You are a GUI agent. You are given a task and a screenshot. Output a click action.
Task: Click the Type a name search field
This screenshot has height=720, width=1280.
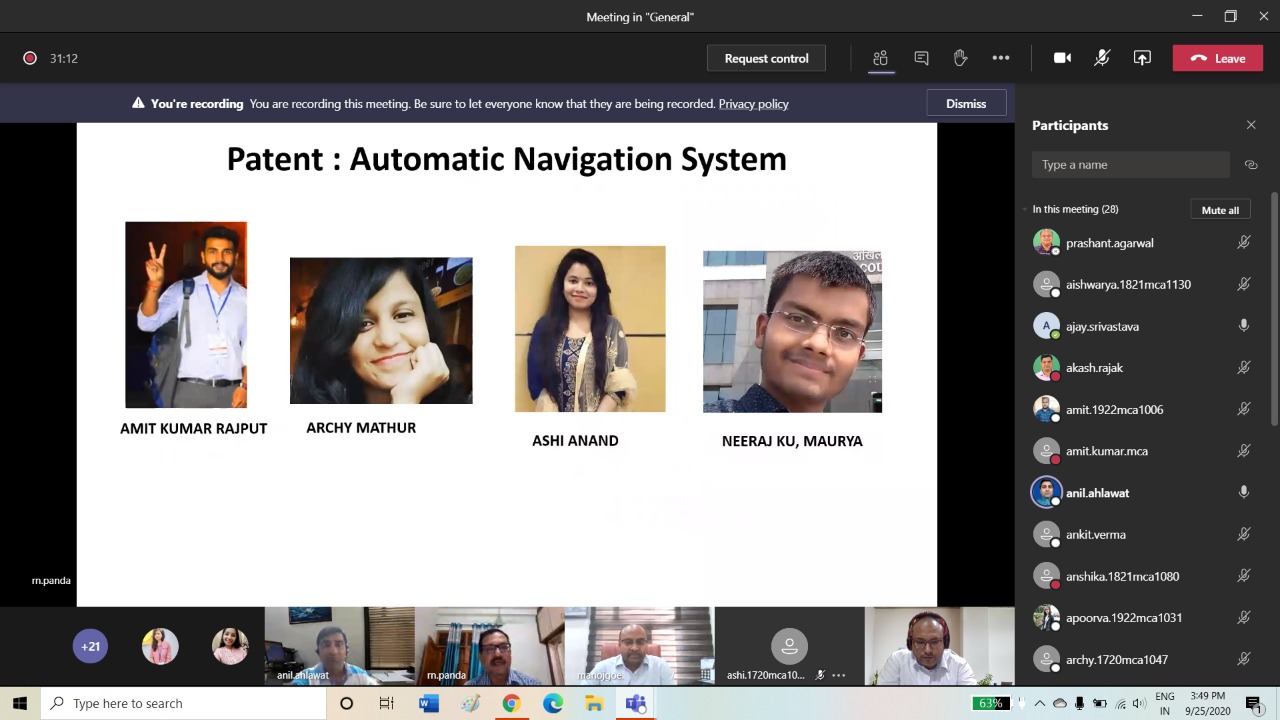pyautogui.click(x=1130, y=165)
